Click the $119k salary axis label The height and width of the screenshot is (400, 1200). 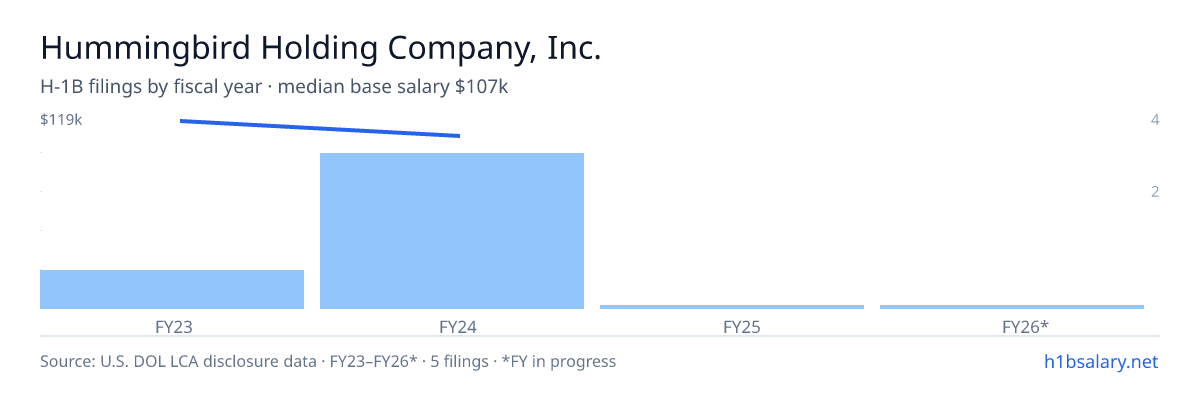click(61, 120)
